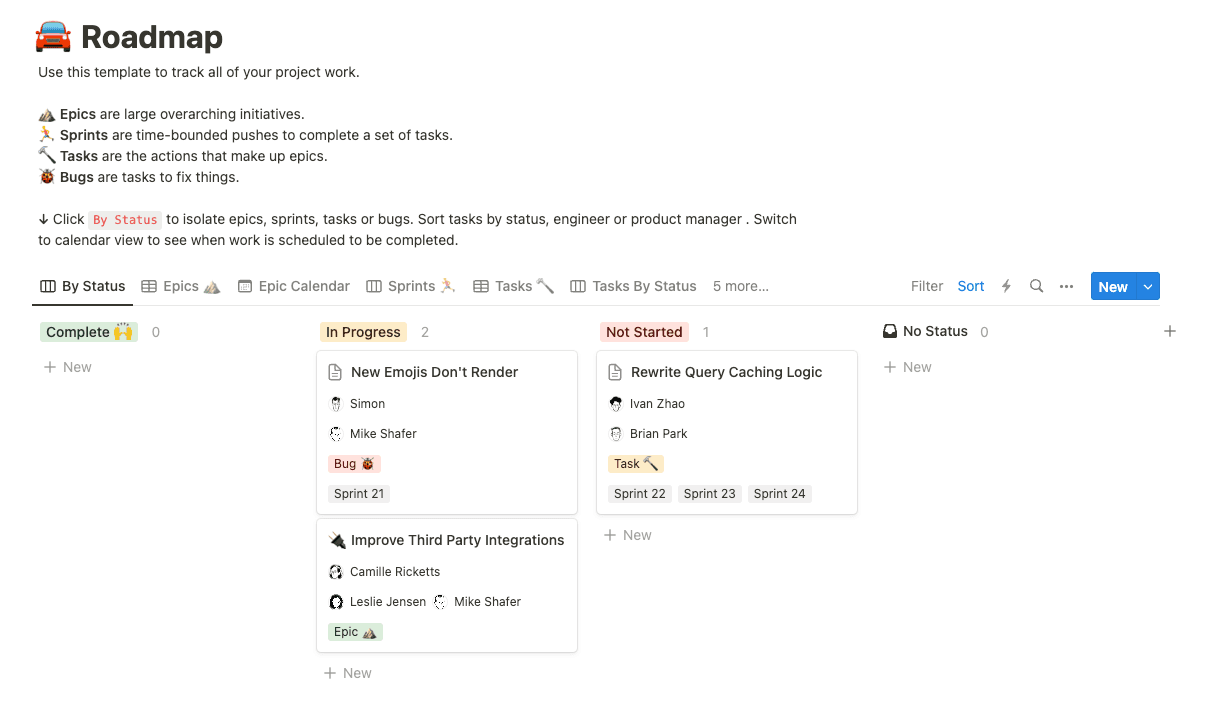Open search with the magnifying glass icon
Screen dimensions: 1231x714
[x=1036, y=286]
